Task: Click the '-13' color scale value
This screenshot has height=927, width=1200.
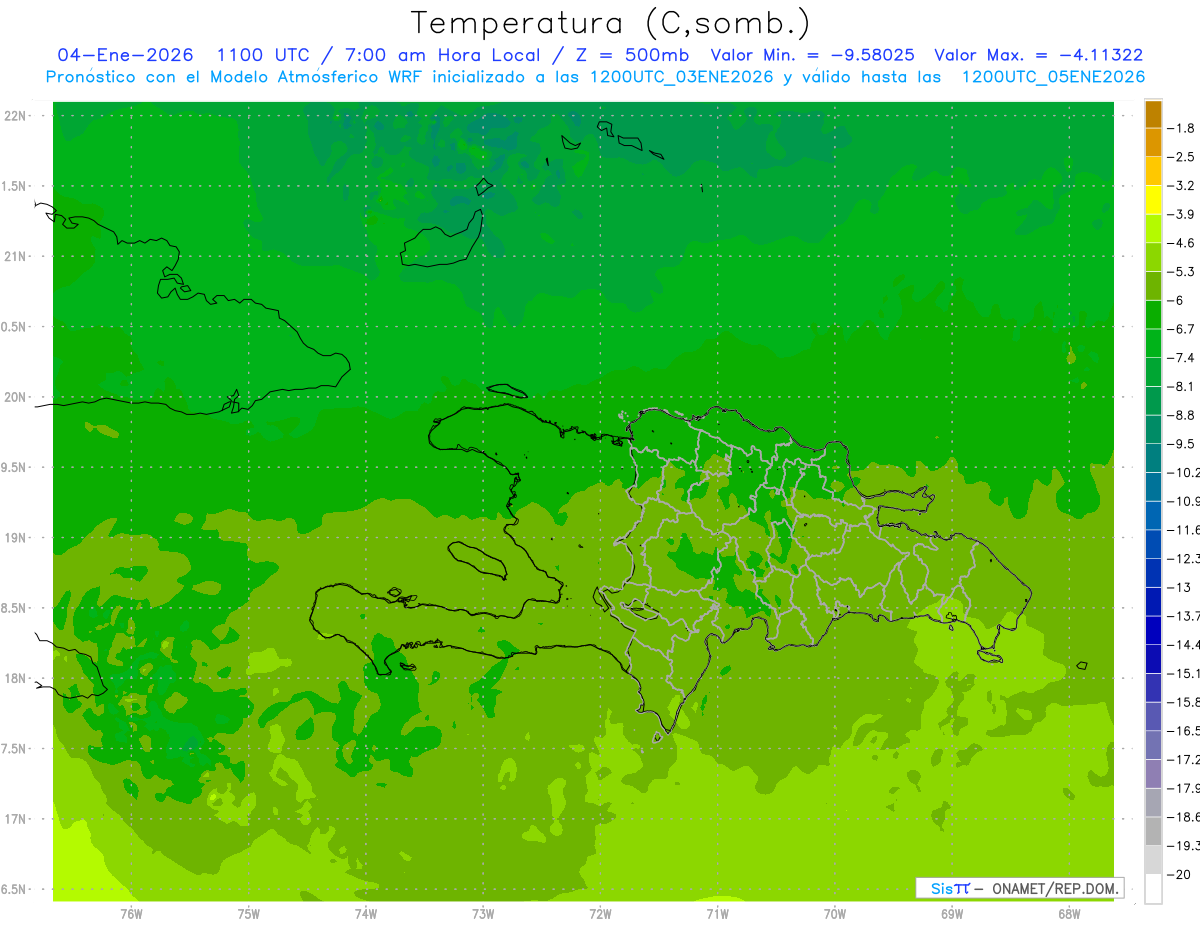Action: coord(1179,587)
